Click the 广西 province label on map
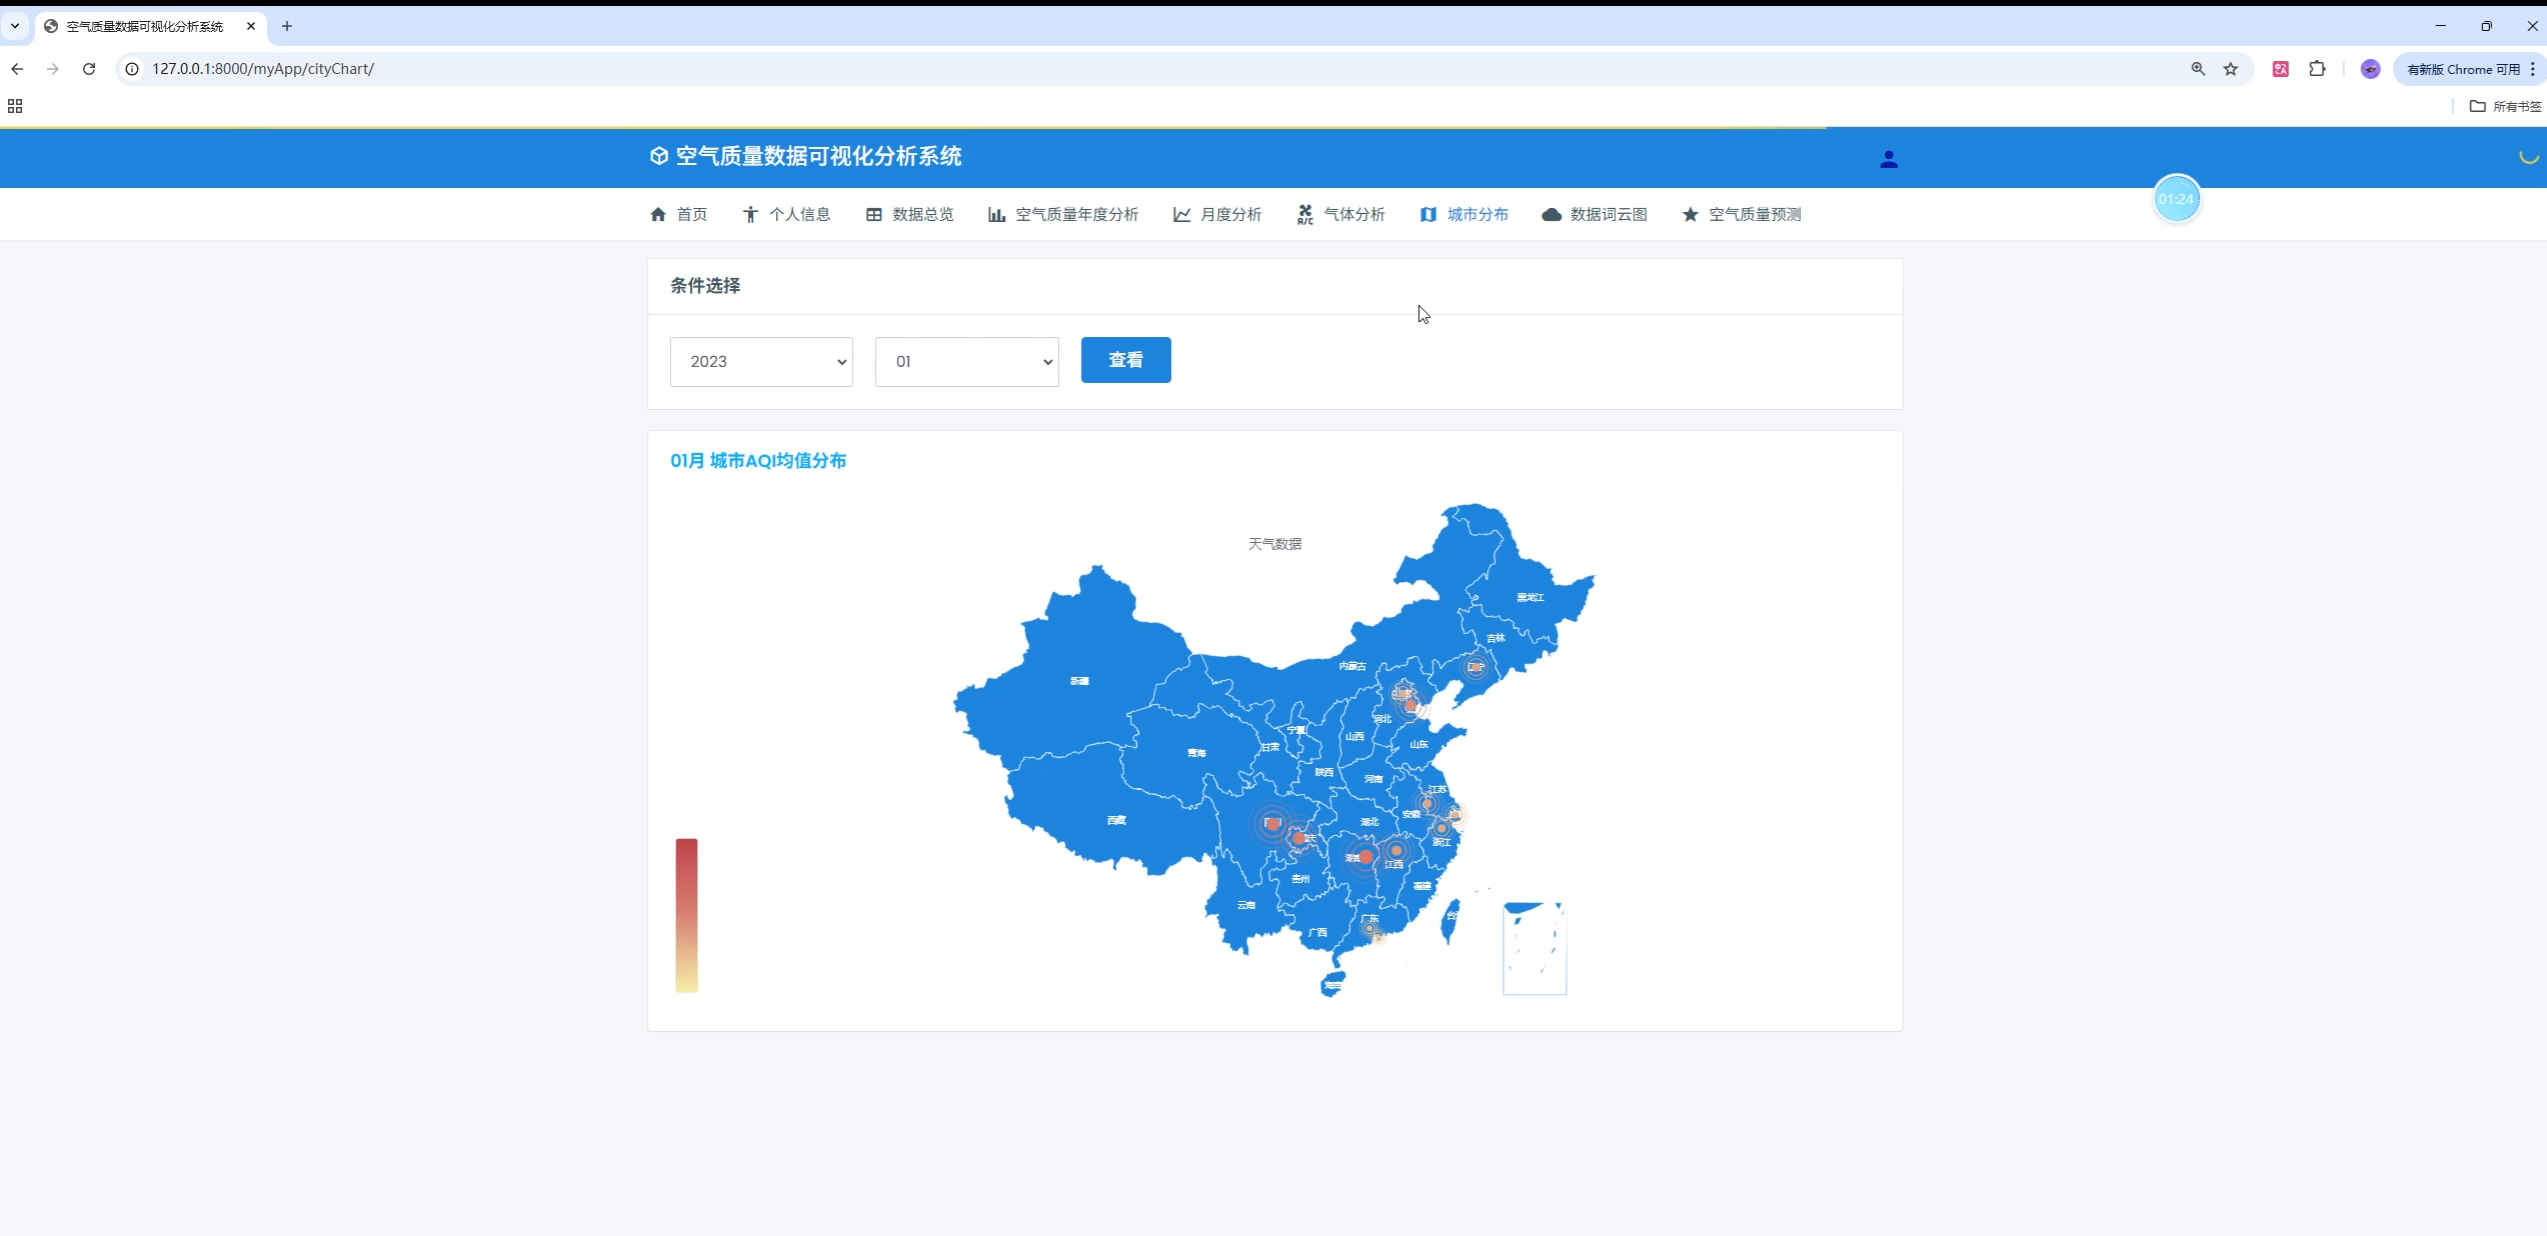Image resolution: width=2547 pixels, height=1236 pixels. point(1318,932)
